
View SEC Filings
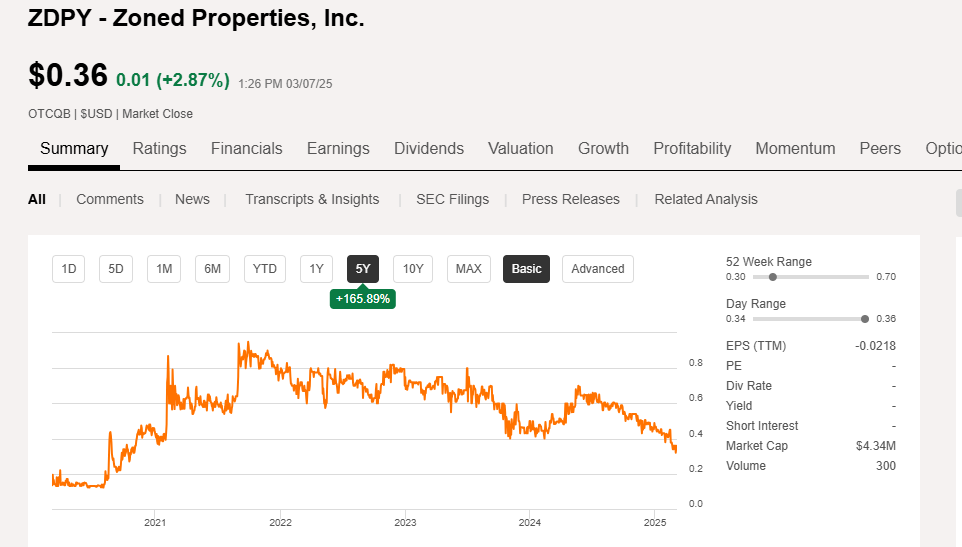(453, 199)
